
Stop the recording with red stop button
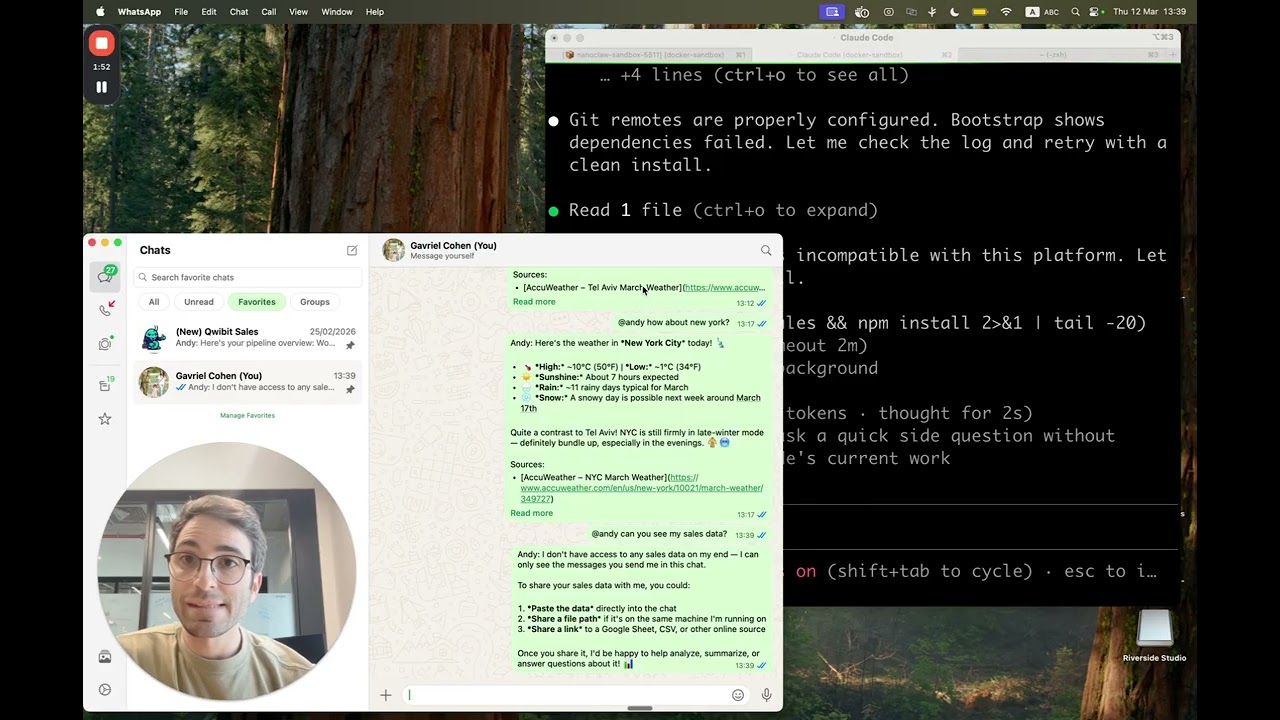coord(101,43)
